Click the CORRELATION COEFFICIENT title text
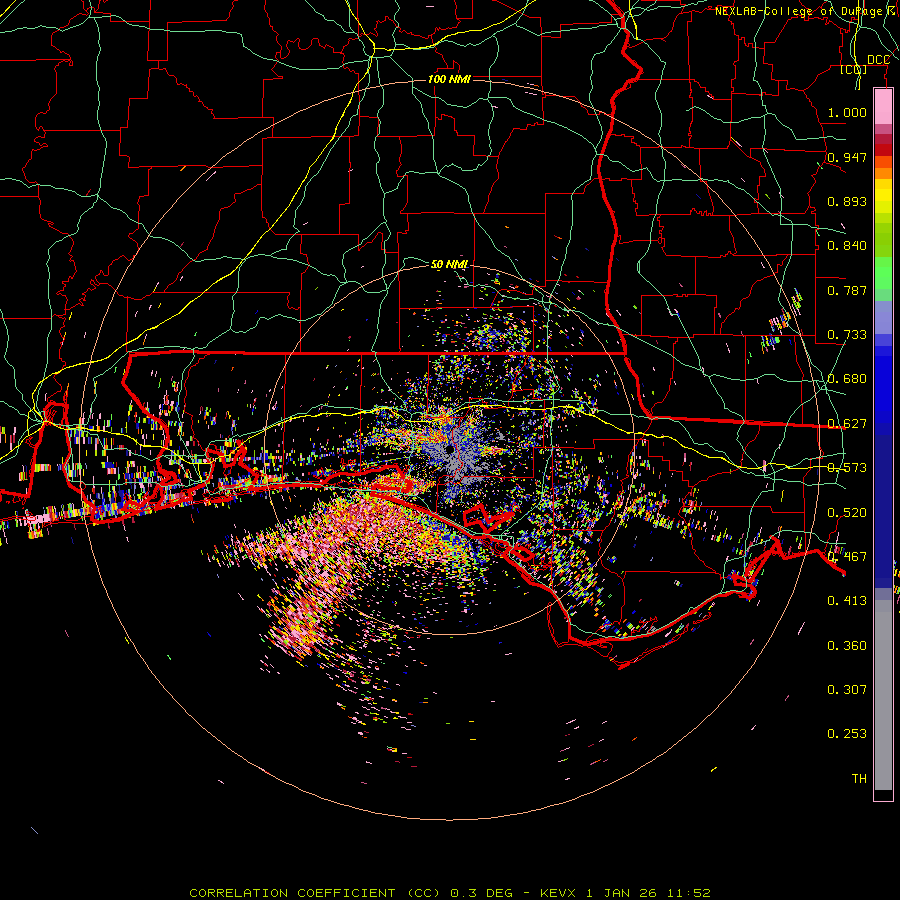 point(292,893)
